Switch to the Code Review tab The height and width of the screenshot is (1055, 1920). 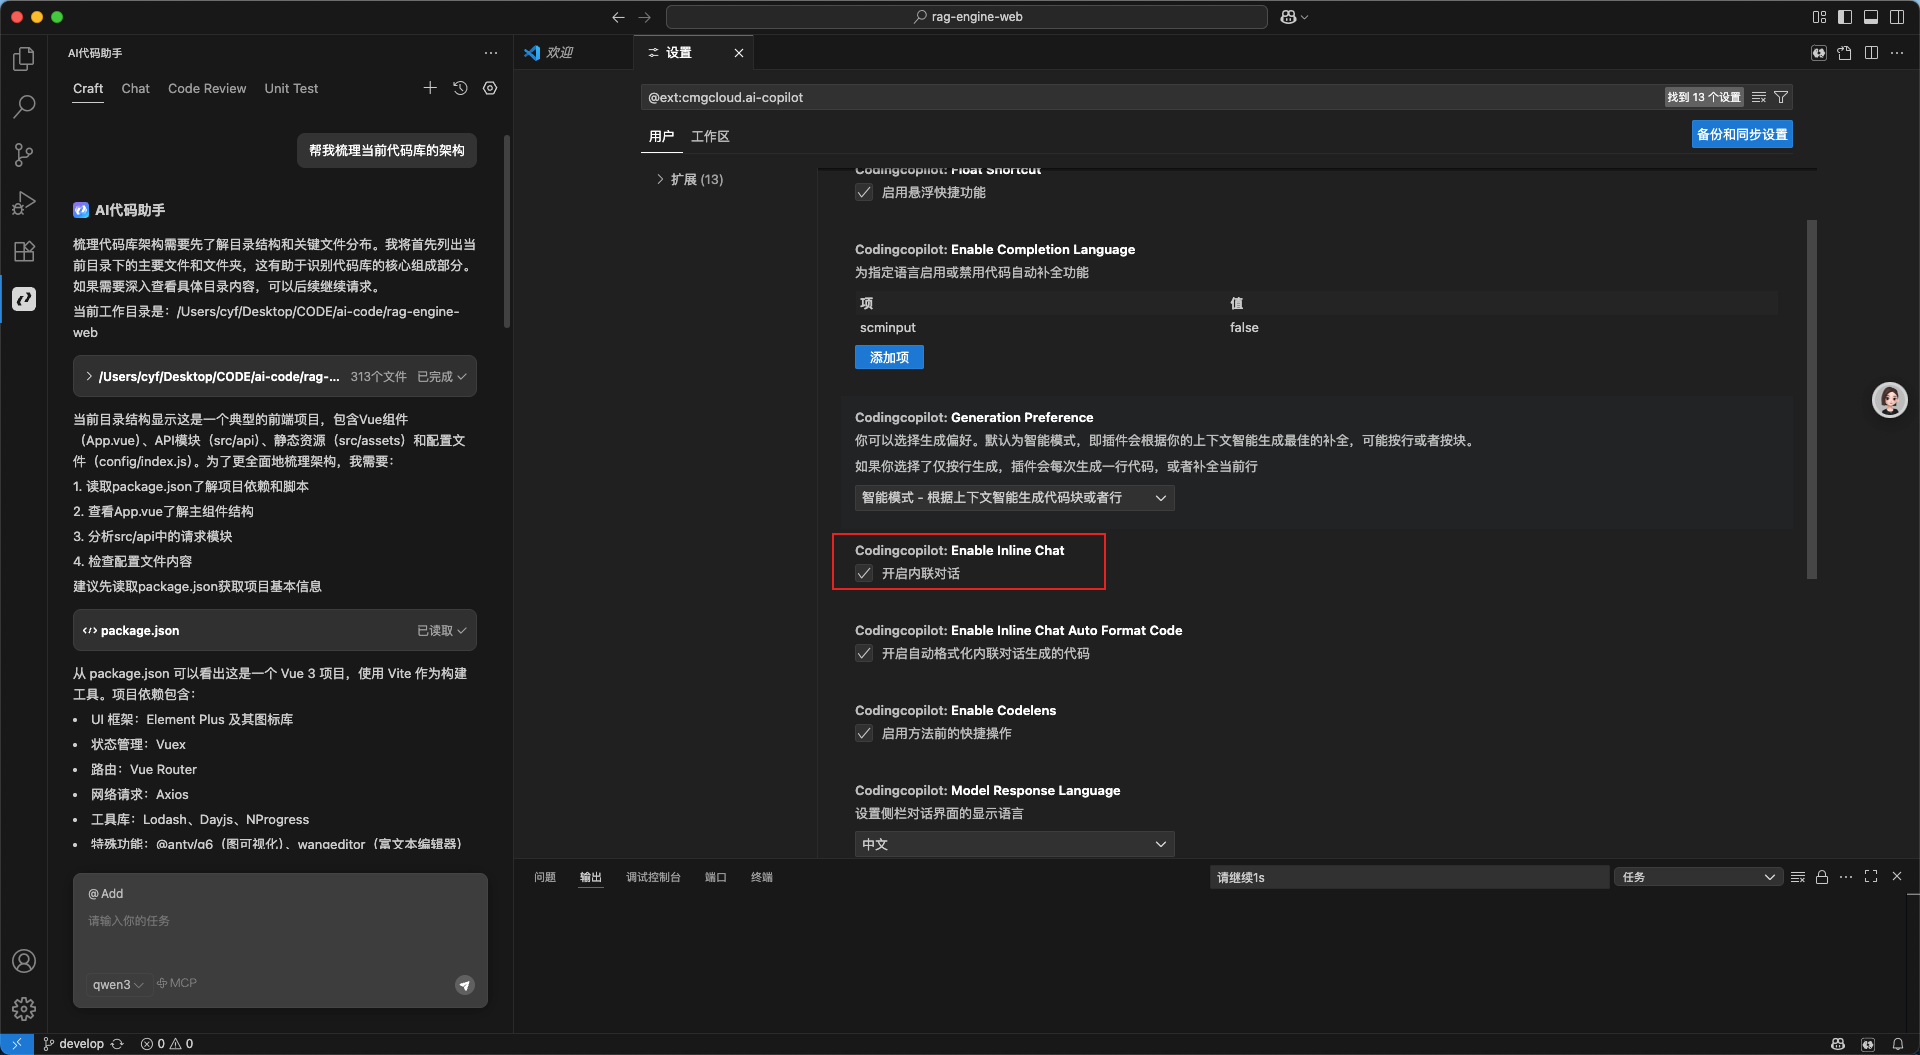[x=207, y=88]
